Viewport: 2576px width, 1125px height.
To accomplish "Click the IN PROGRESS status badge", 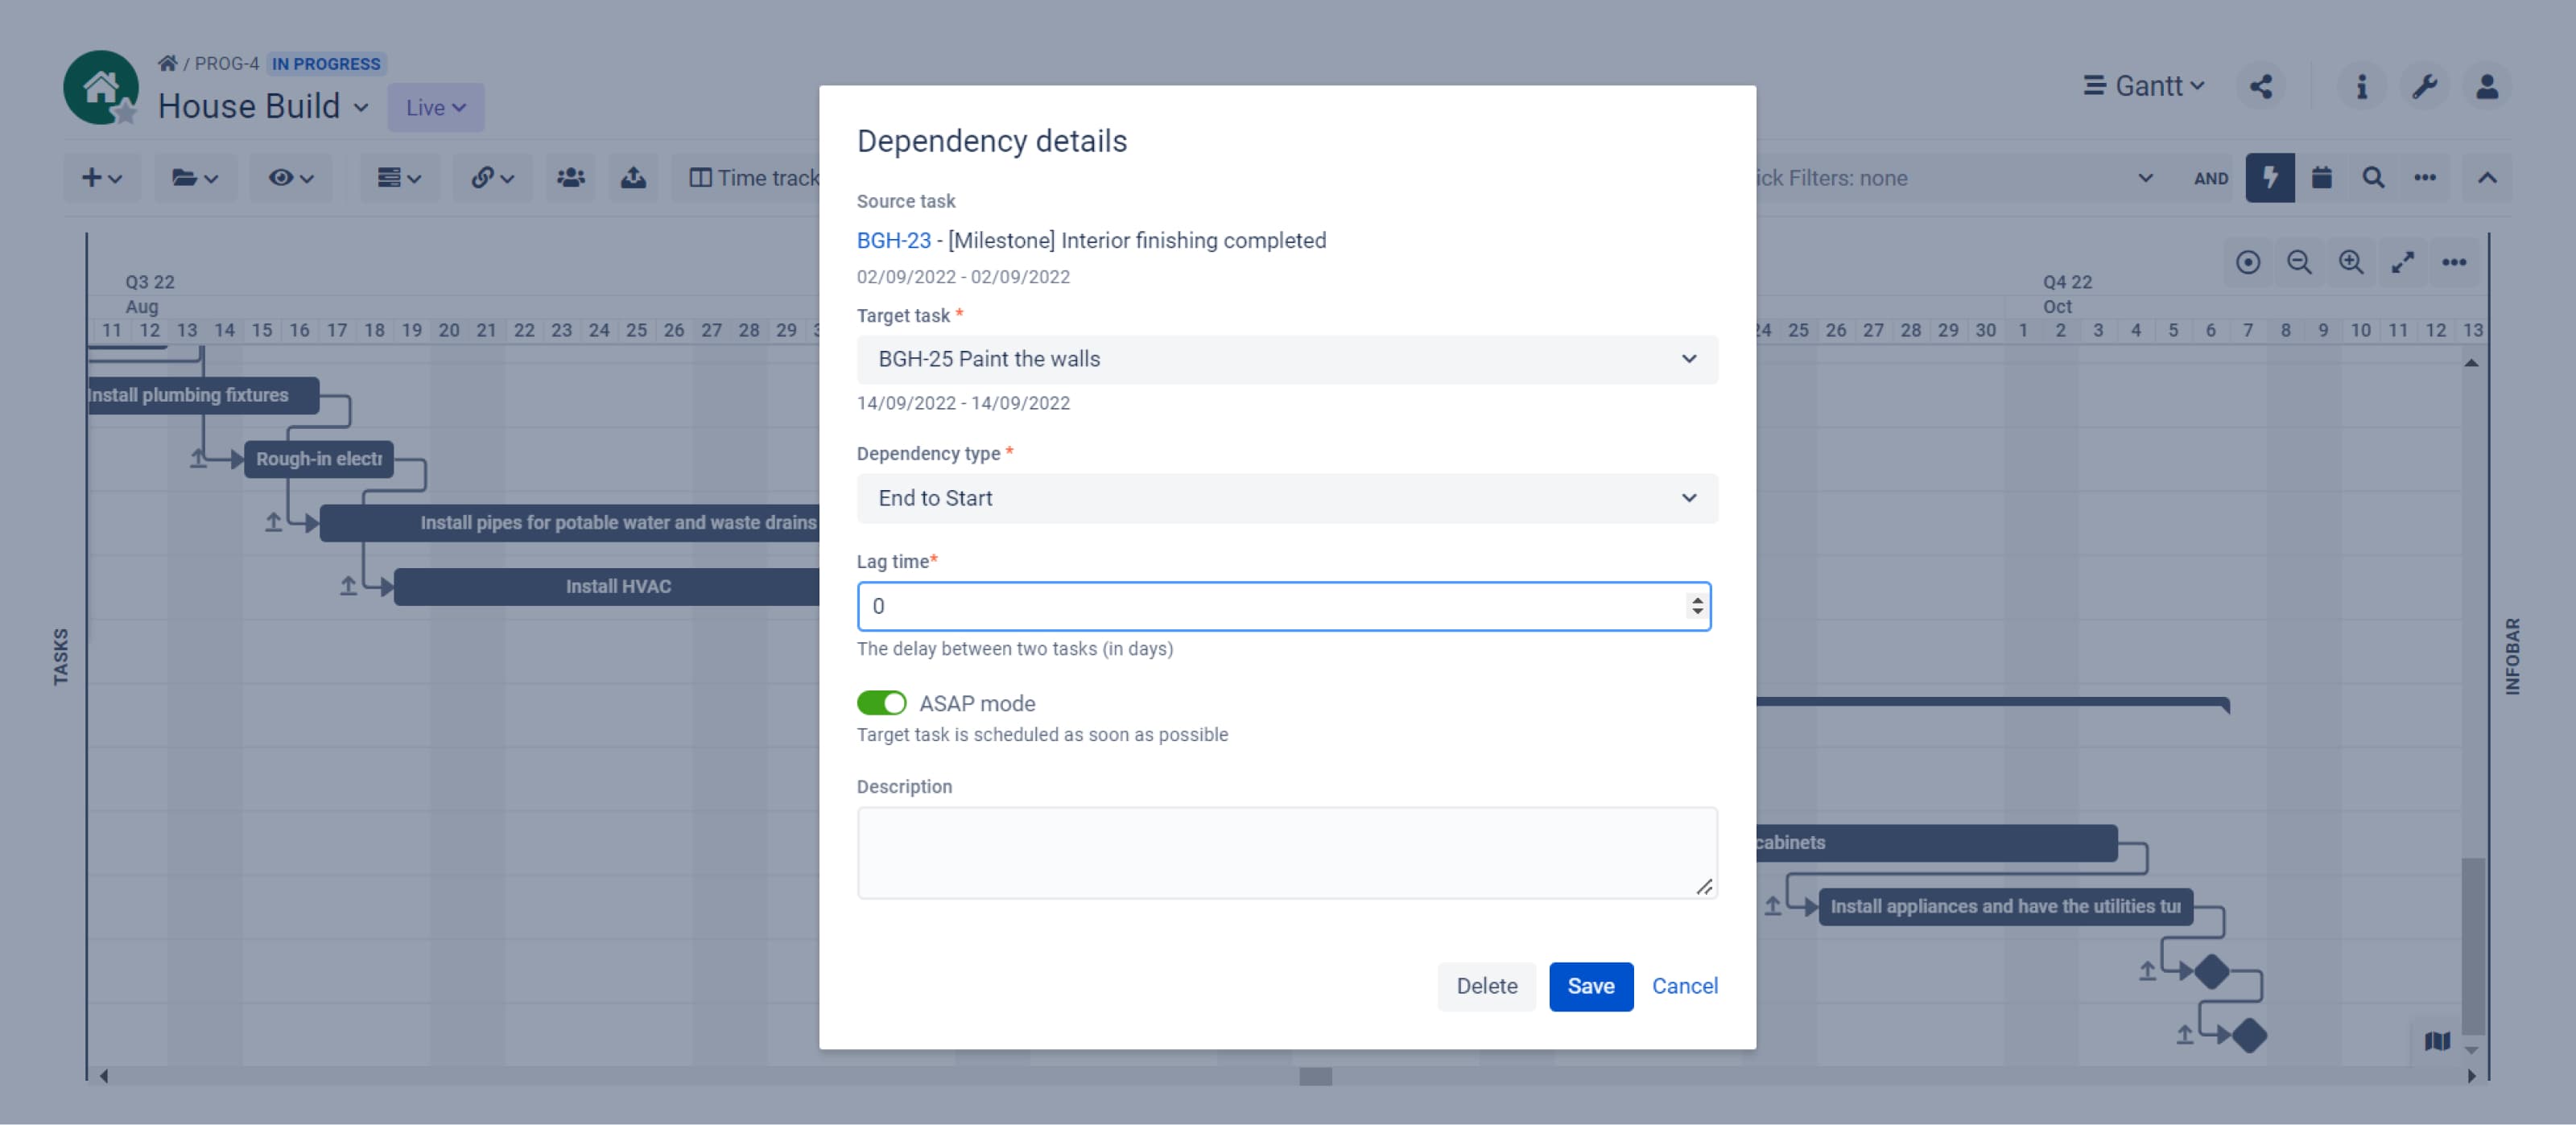I will 326,63.
